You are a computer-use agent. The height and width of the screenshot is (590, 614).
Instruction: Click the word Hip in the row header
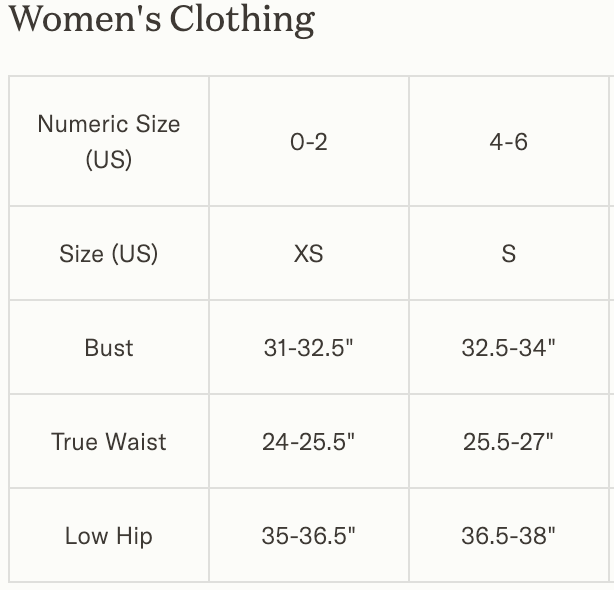click(x=133, y=536)
